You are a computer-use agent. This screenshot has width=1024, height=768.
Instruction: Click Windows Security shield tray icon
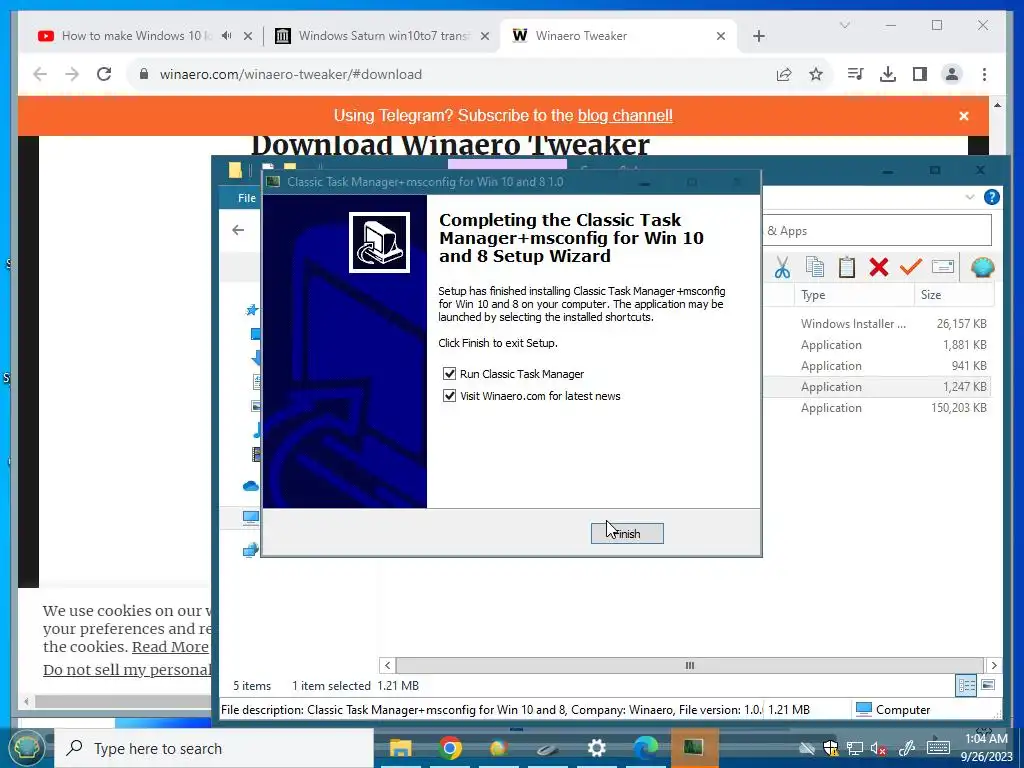point(831,748)
